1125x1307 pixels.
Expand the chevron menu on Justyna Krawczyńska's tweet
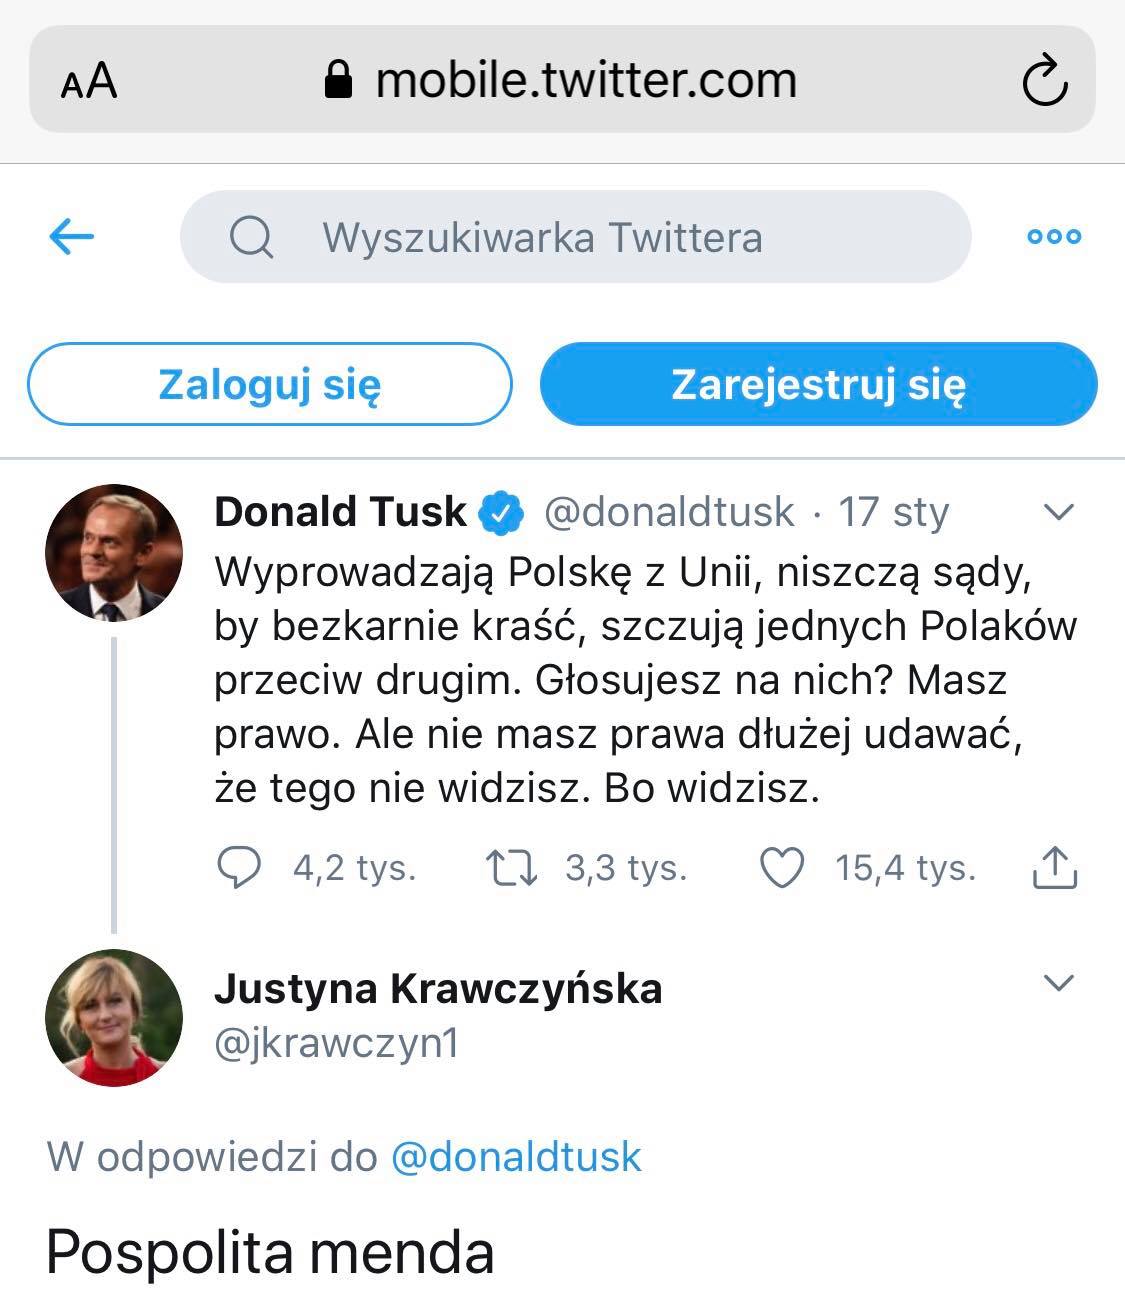click(x=1058, y=983)
